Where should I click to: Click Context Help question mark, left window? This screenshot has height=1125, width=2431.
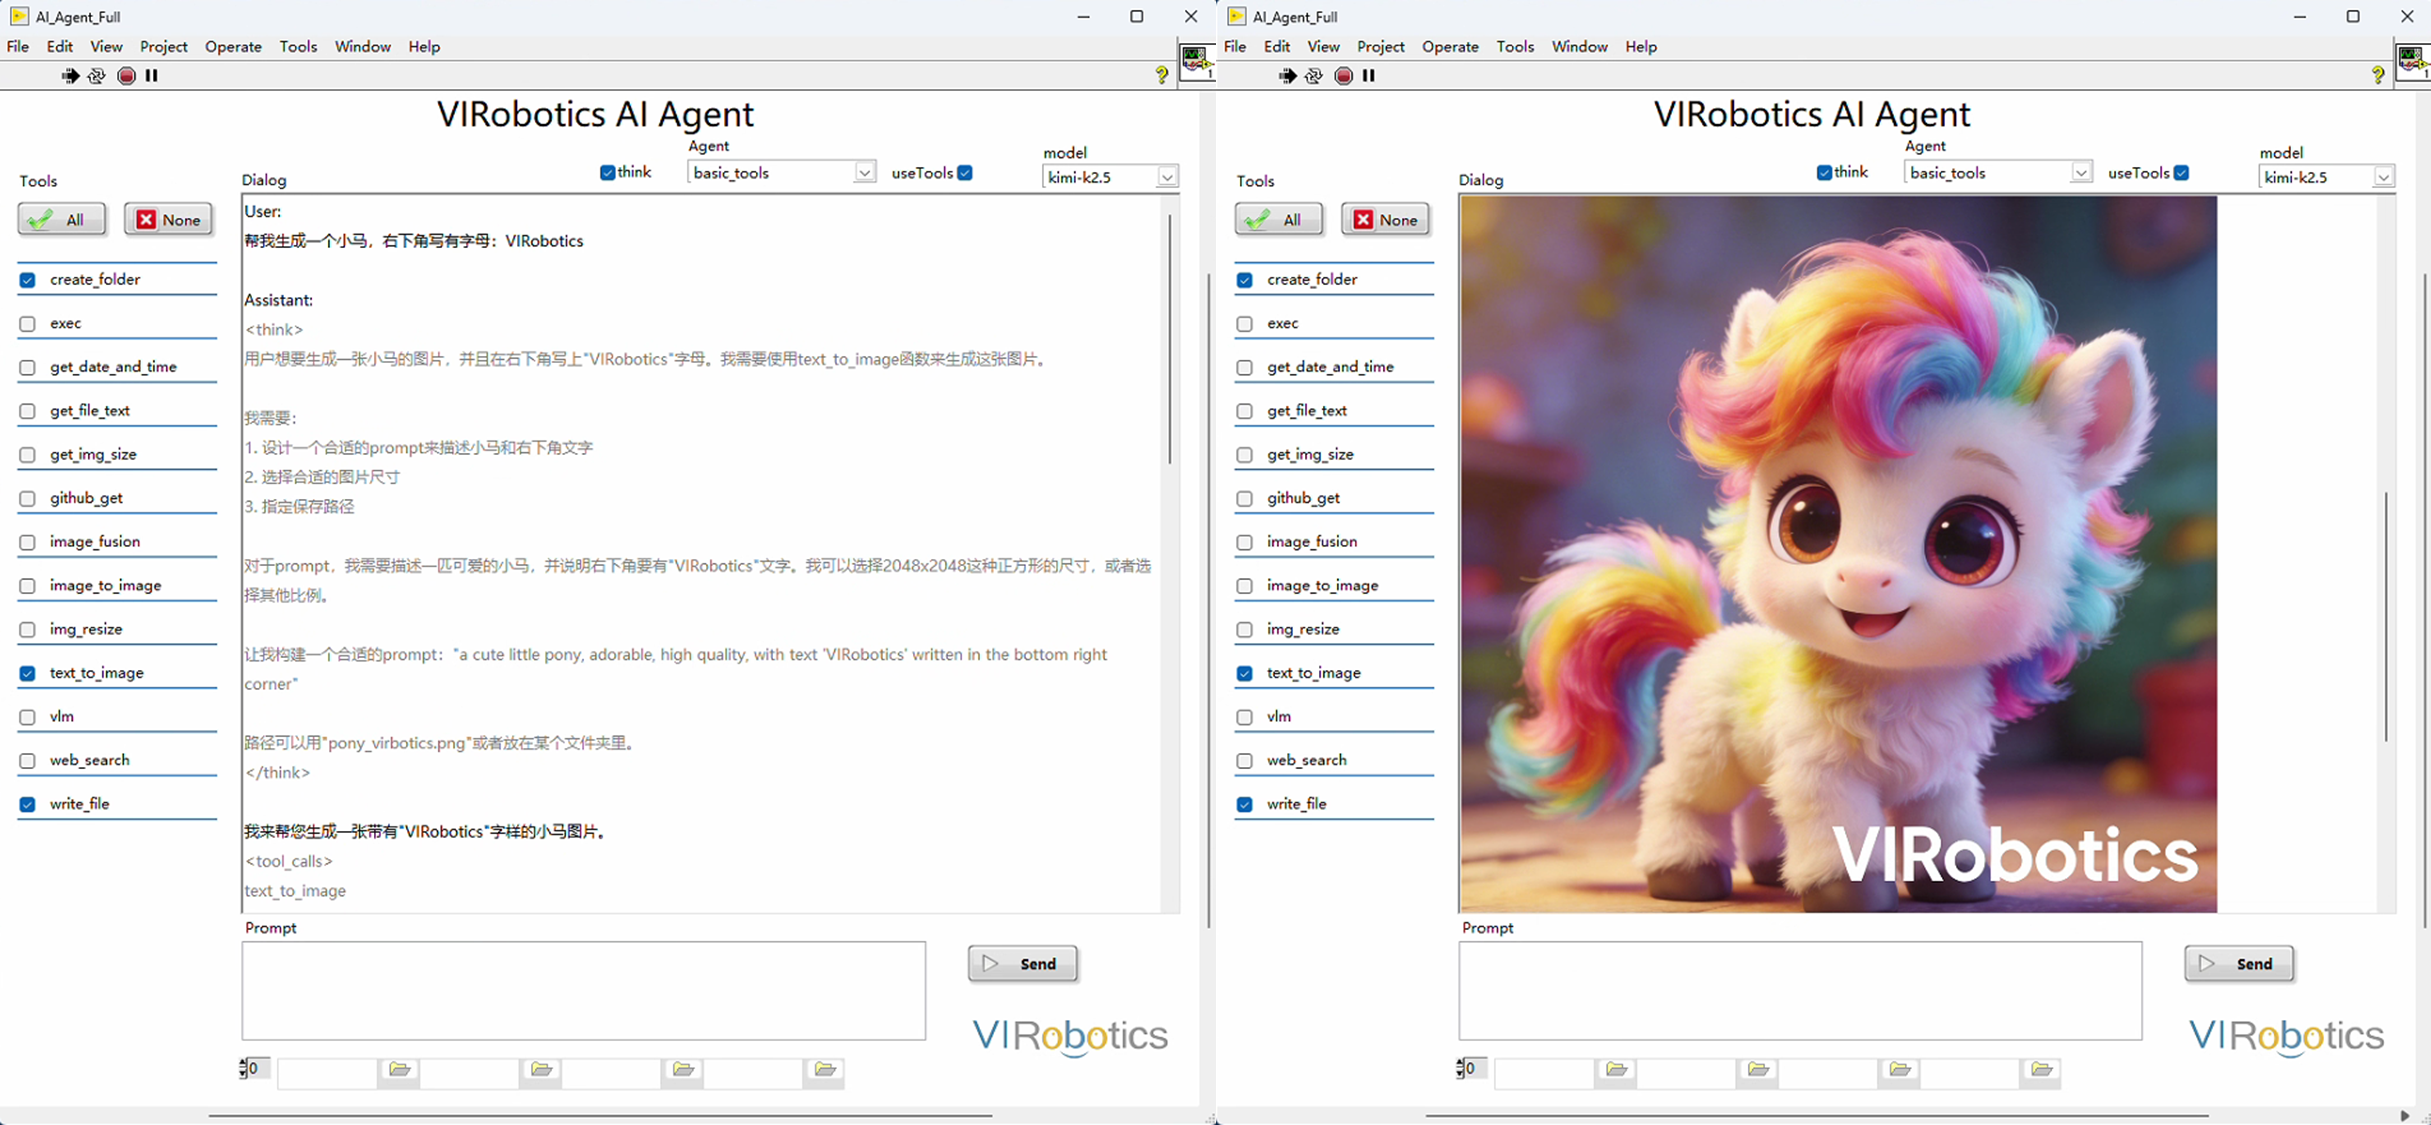[x=1161, y=75]
